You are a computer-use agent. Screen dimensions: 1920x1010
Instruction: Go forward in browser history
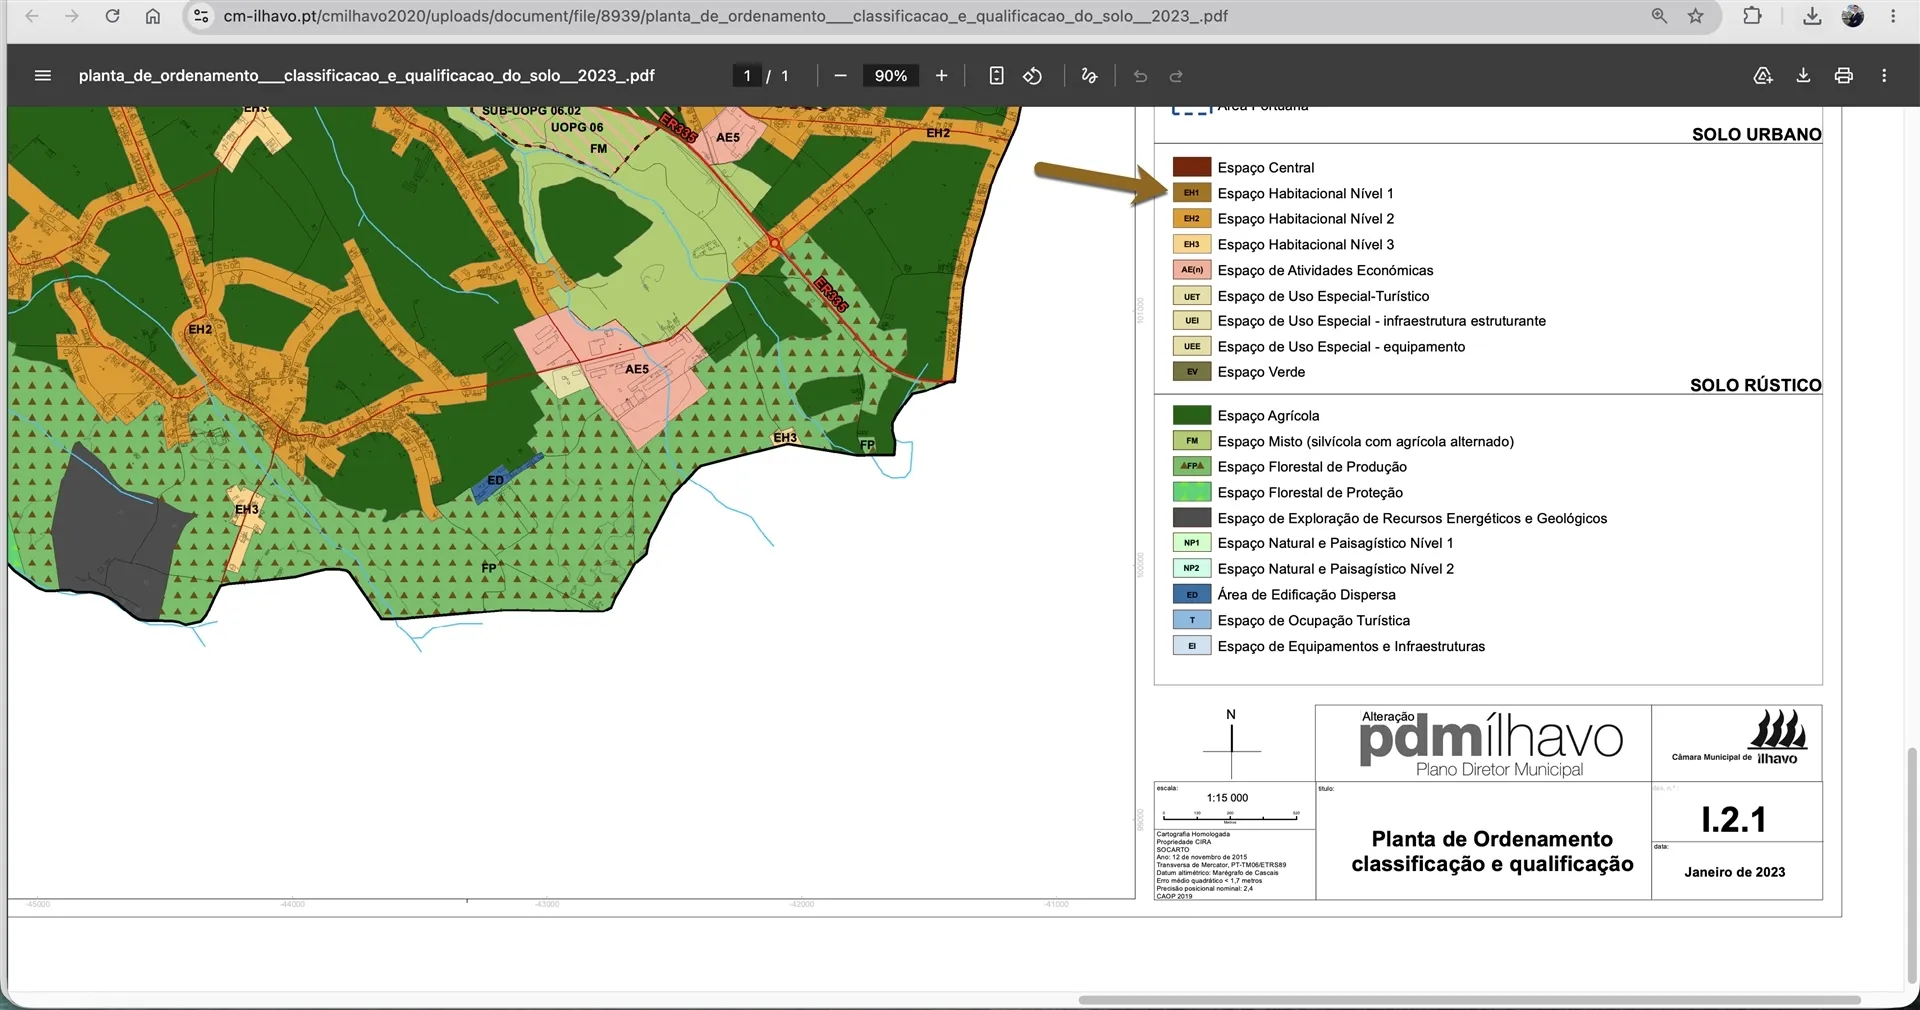click(x=72, y=16)
